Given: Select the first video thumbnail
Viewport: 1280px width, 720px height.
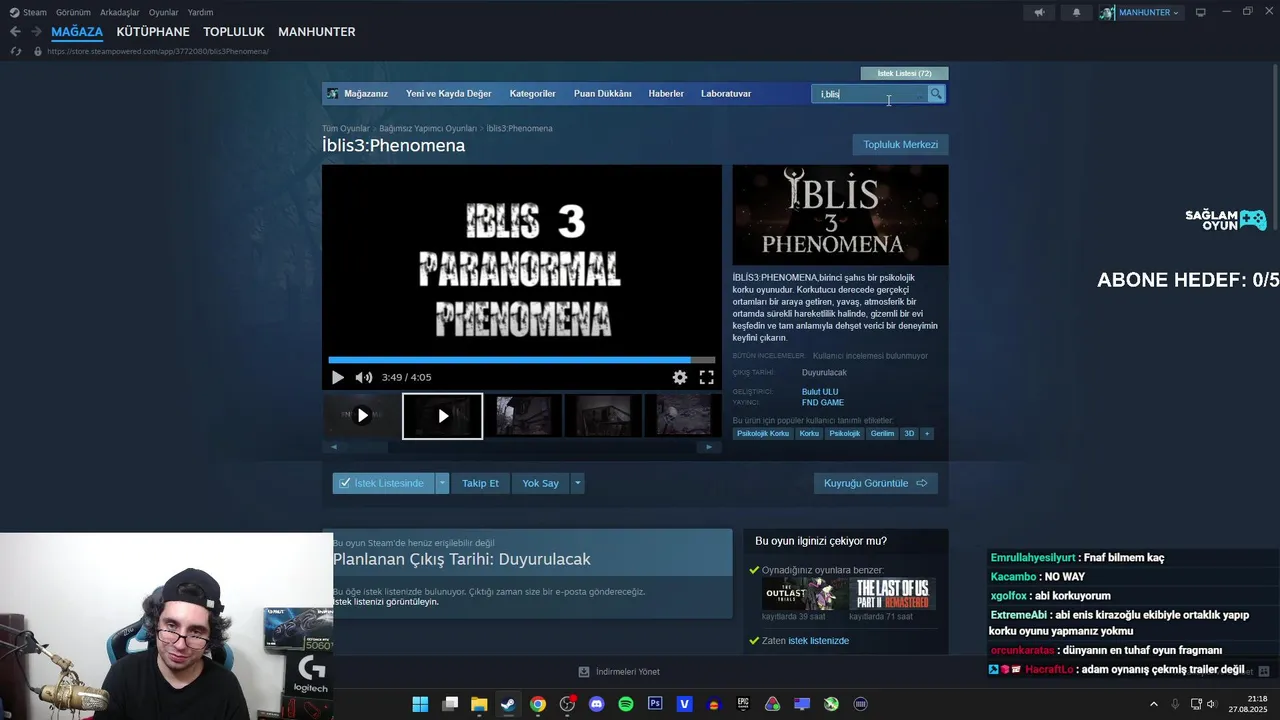Looking at the screenshot, I should 362,416.
